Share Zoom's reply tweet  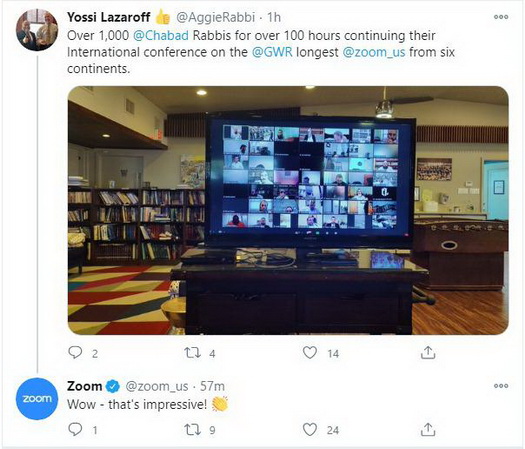coord(428,429)
